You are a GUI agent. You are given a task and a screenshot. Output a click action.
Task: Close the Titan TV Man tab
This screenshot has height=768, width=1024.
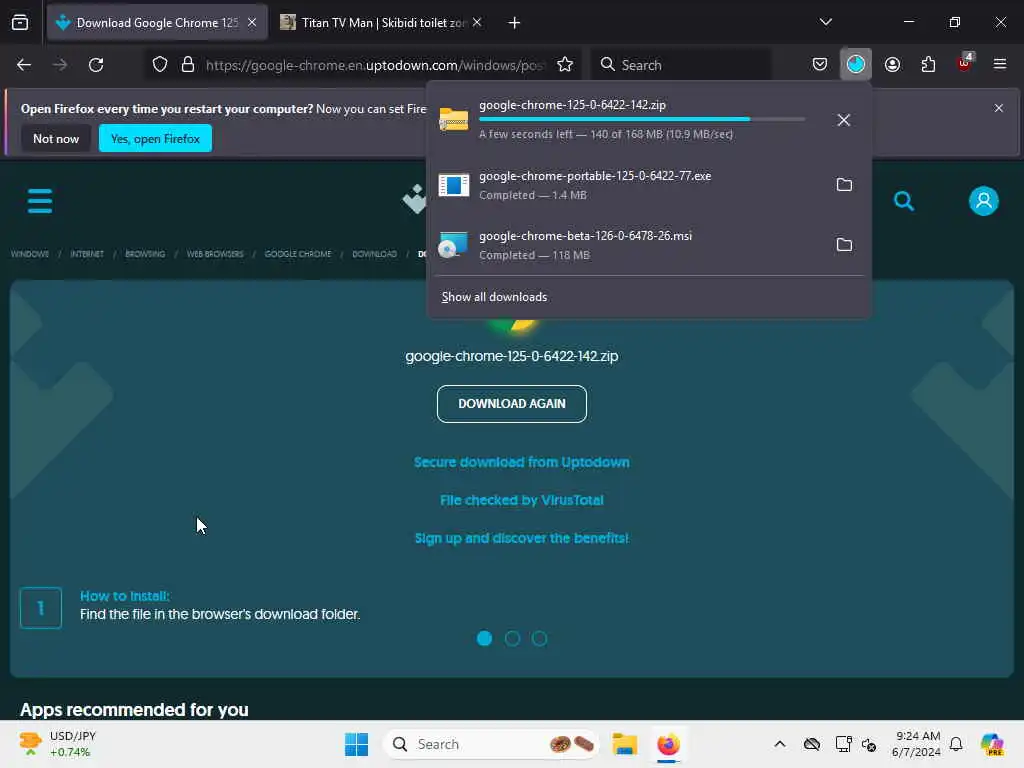pos(477,23)
